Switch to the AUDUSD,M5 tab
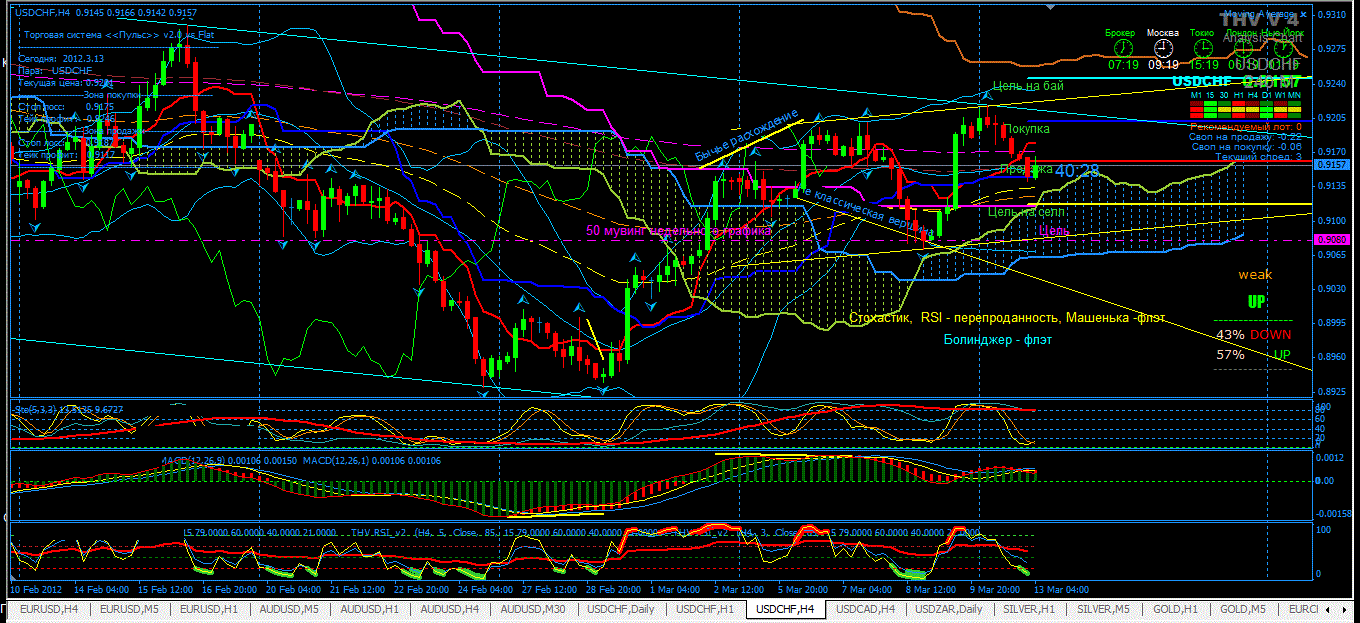 click(x=289, y=608)
